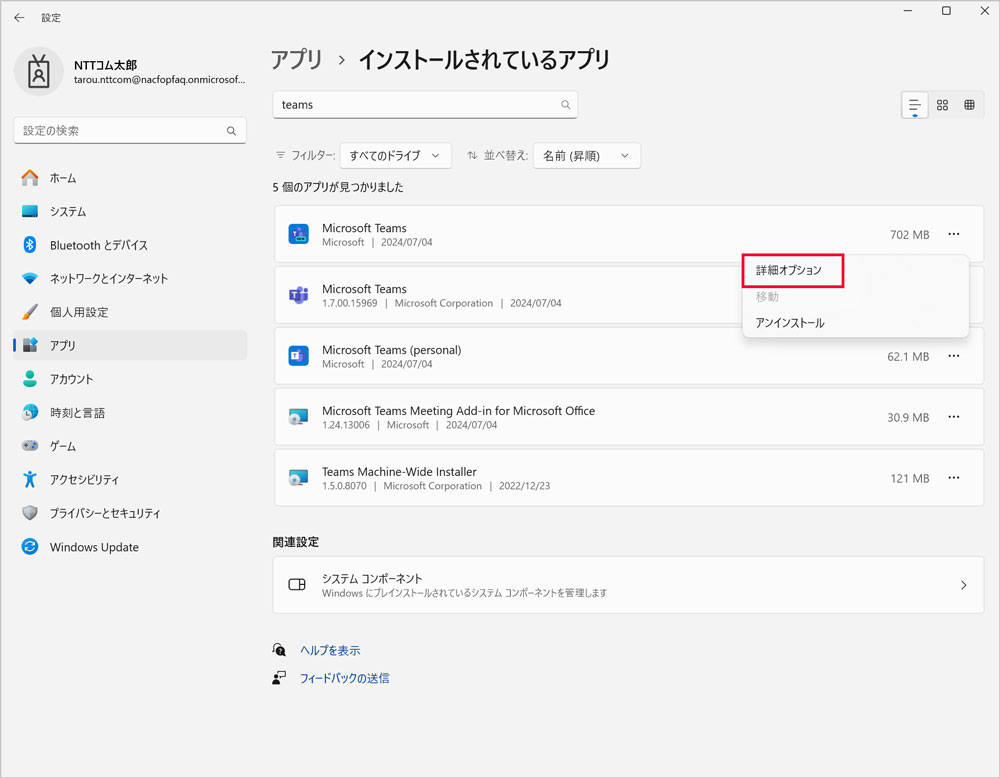Switch to grid view icon
Screen dimensions: 1000x778
(943, 105)
